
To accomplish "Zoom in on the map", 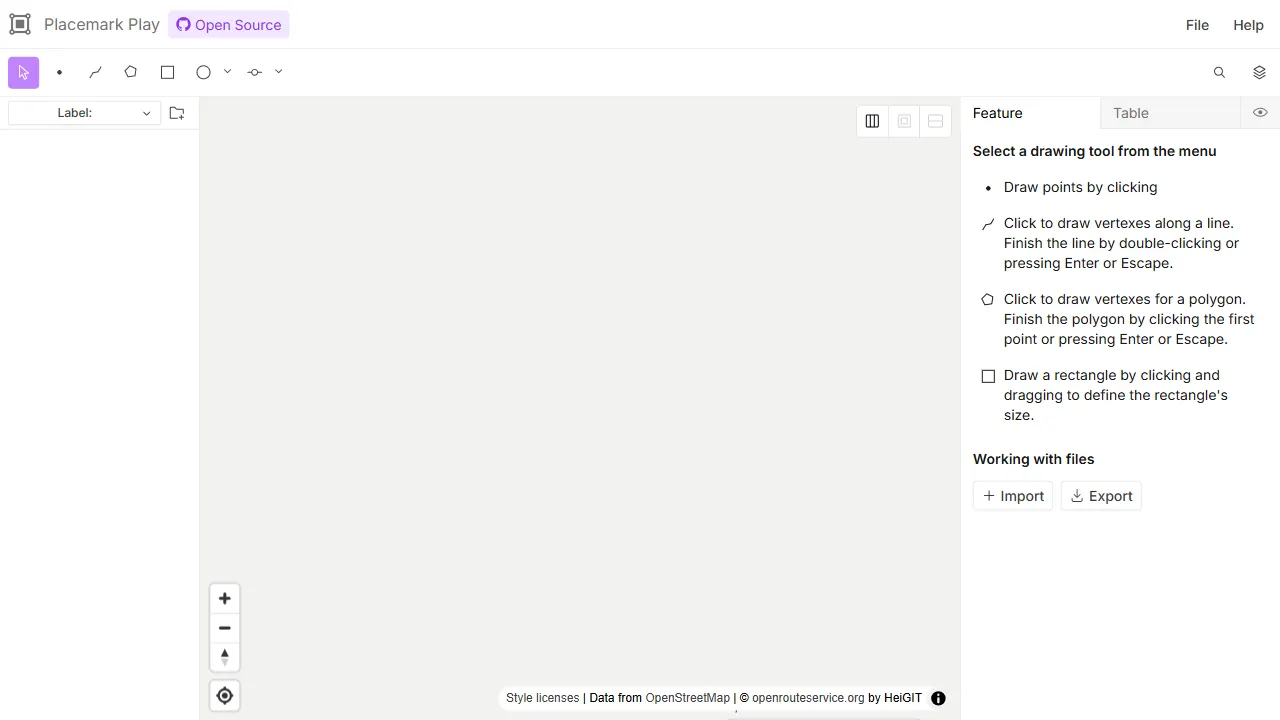I will click(225, 599).
